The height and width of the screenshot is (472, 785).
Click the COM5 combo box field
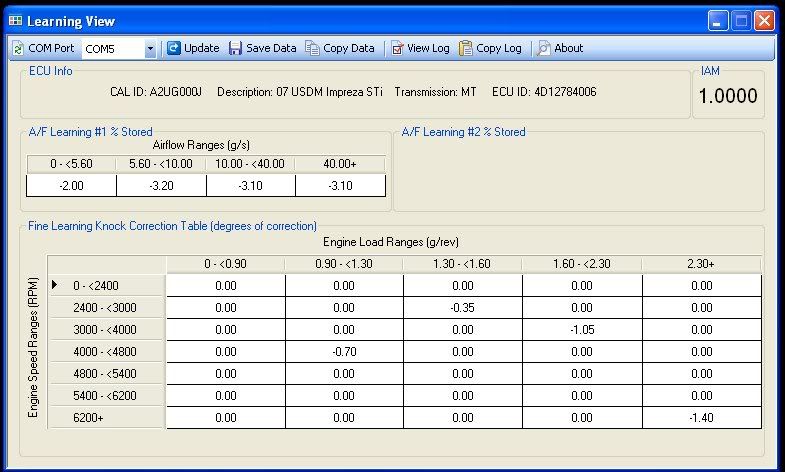[x=112, y=48]
